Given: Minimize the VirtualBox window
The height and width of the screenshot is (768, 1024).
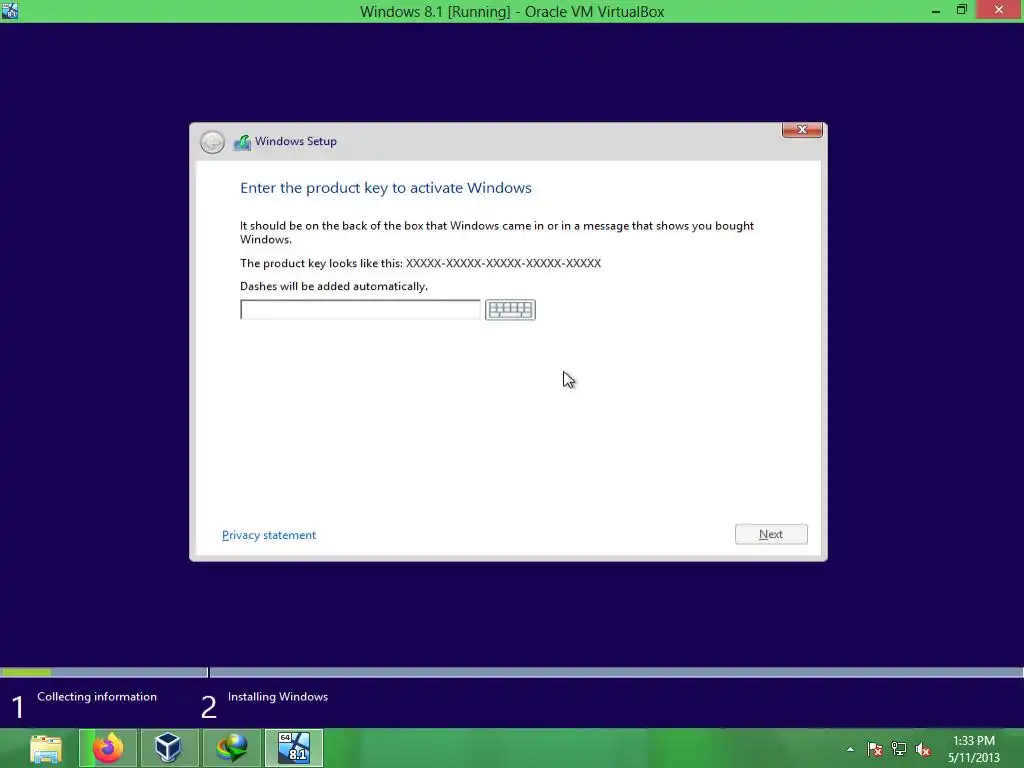Looking at the screenshot, I should [x=936, y=10].
